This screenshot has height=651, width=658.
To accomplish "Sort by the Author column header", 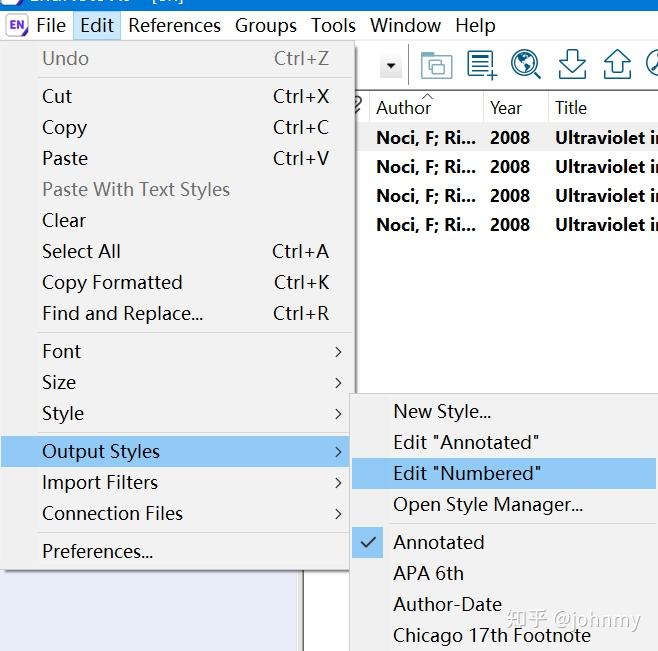I will coord(427,107).
